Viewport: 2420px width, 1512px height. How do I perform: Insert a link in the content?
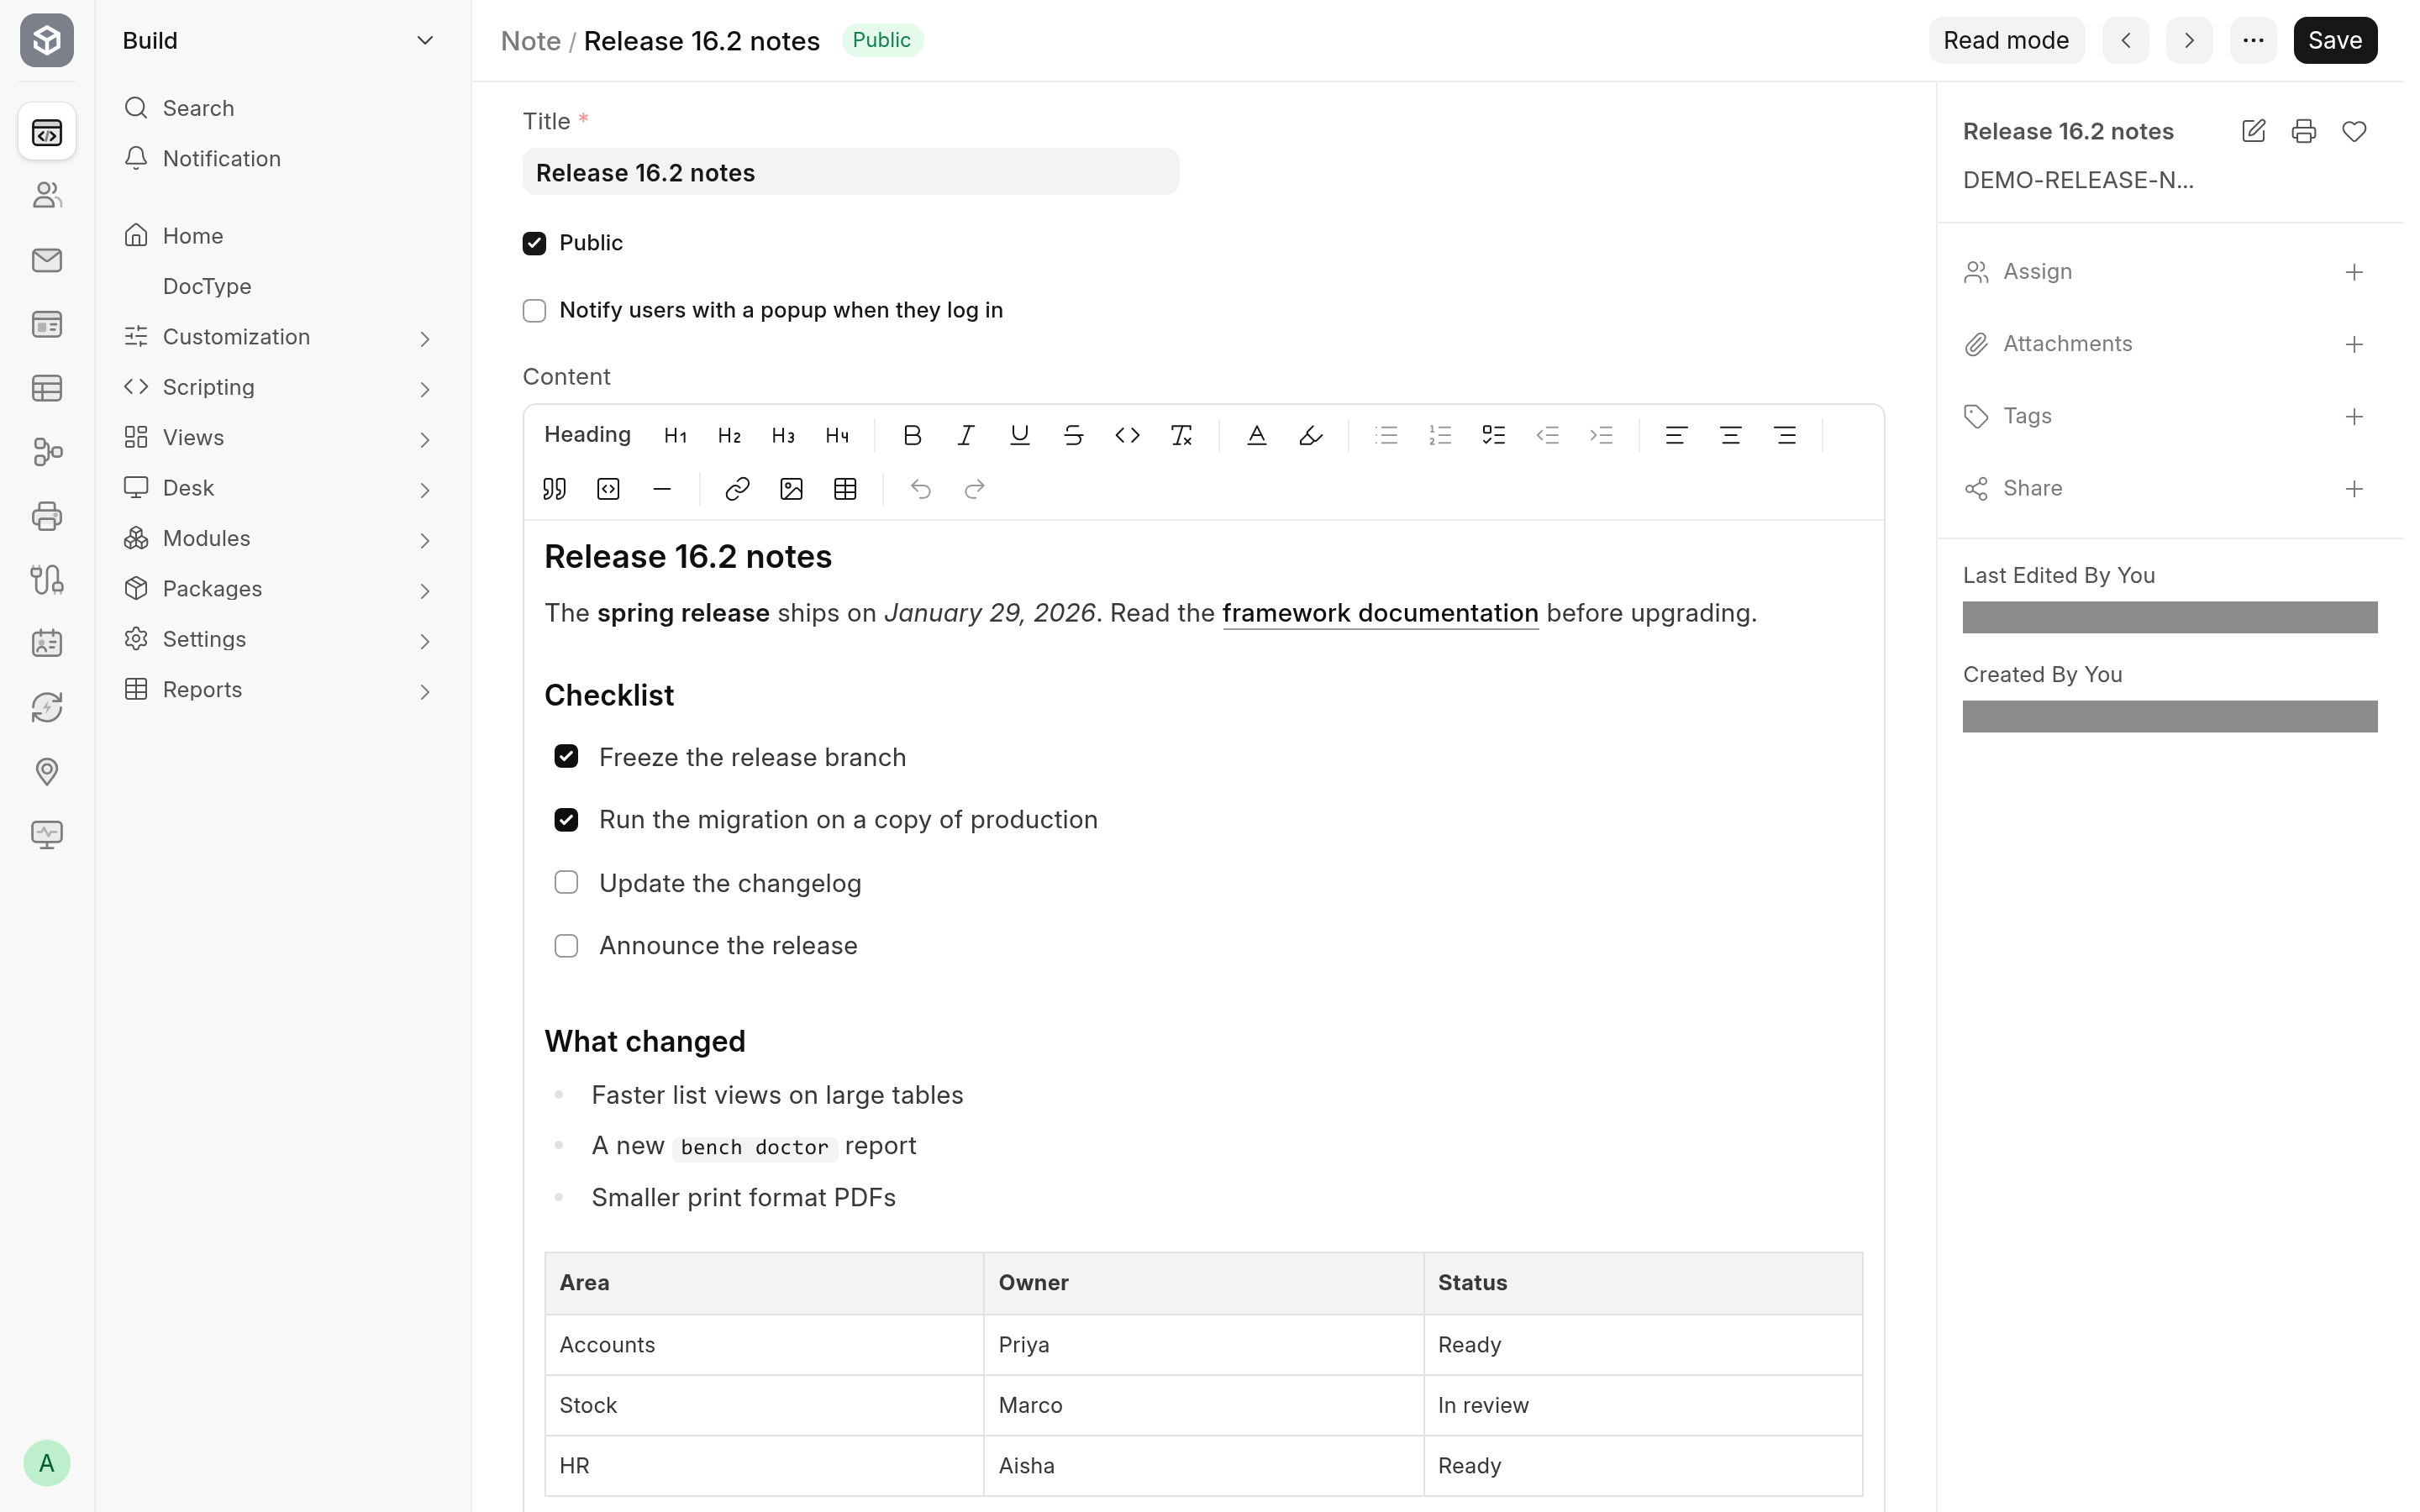click(x=738, y=489)
